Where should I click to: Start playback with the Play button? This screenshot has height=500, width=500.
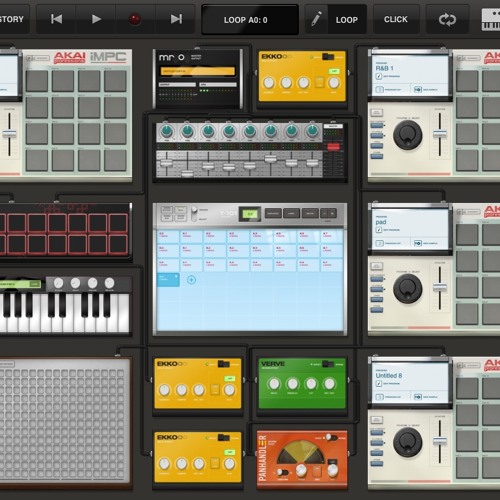click(x=96, y=19)
